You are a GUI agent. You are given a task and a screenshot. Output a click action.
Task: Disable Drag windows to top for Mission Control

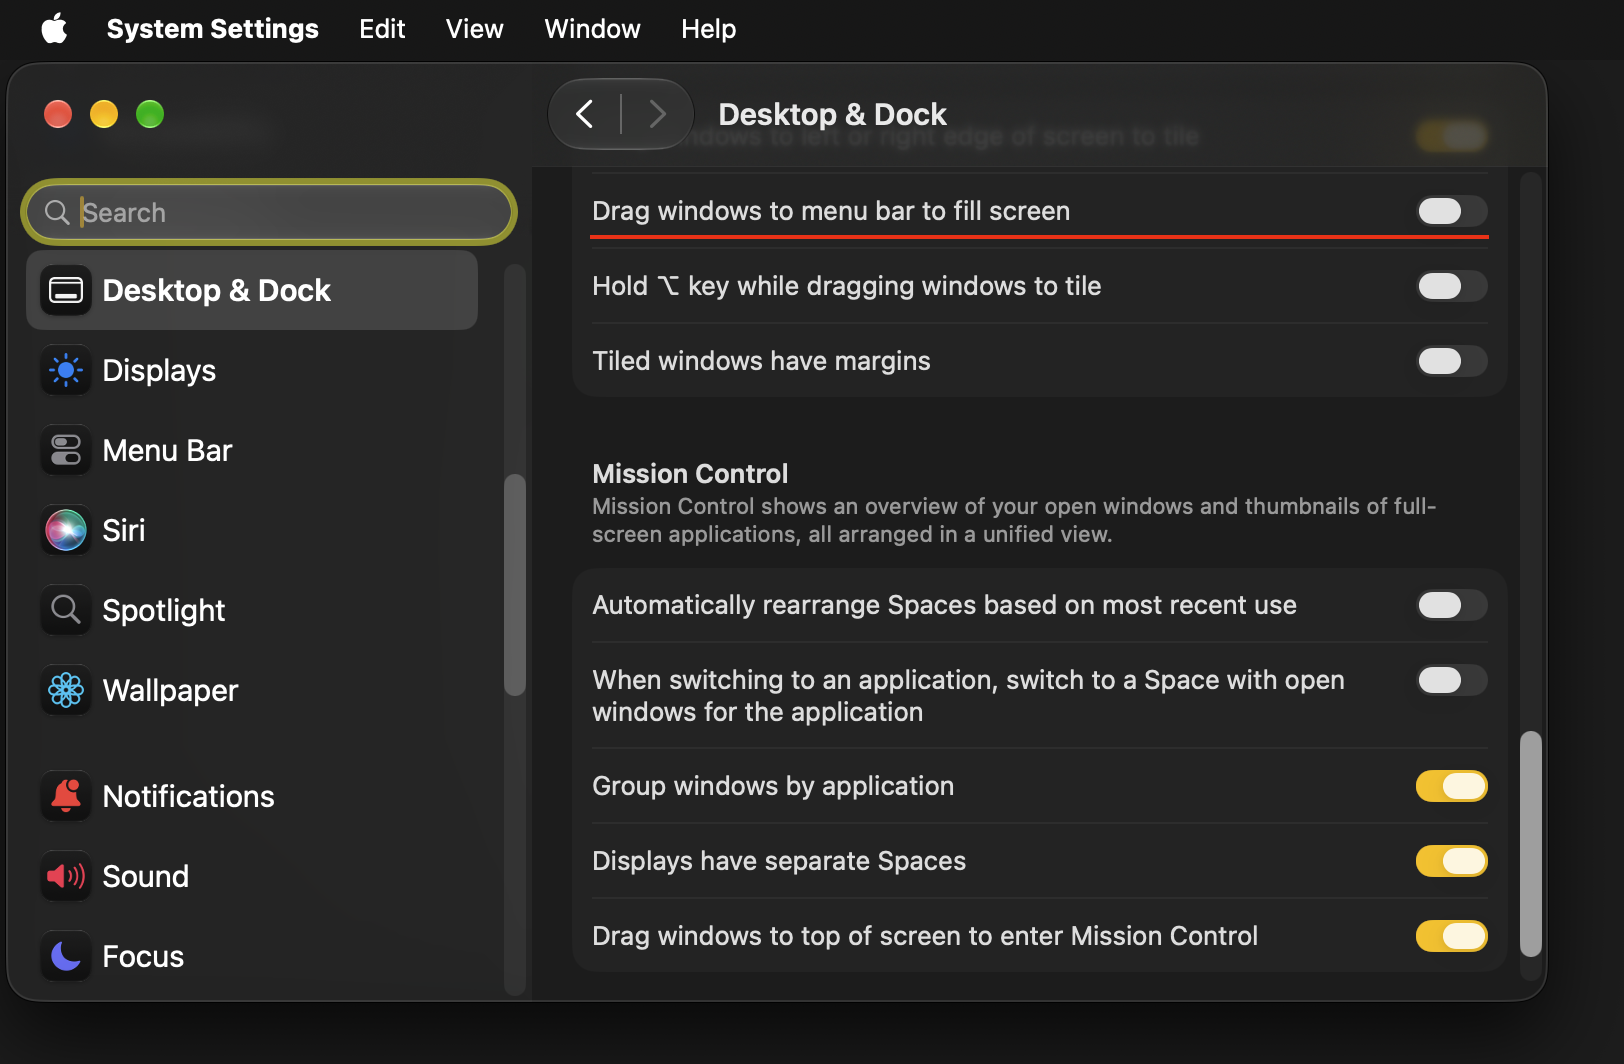pos(1451,936)
